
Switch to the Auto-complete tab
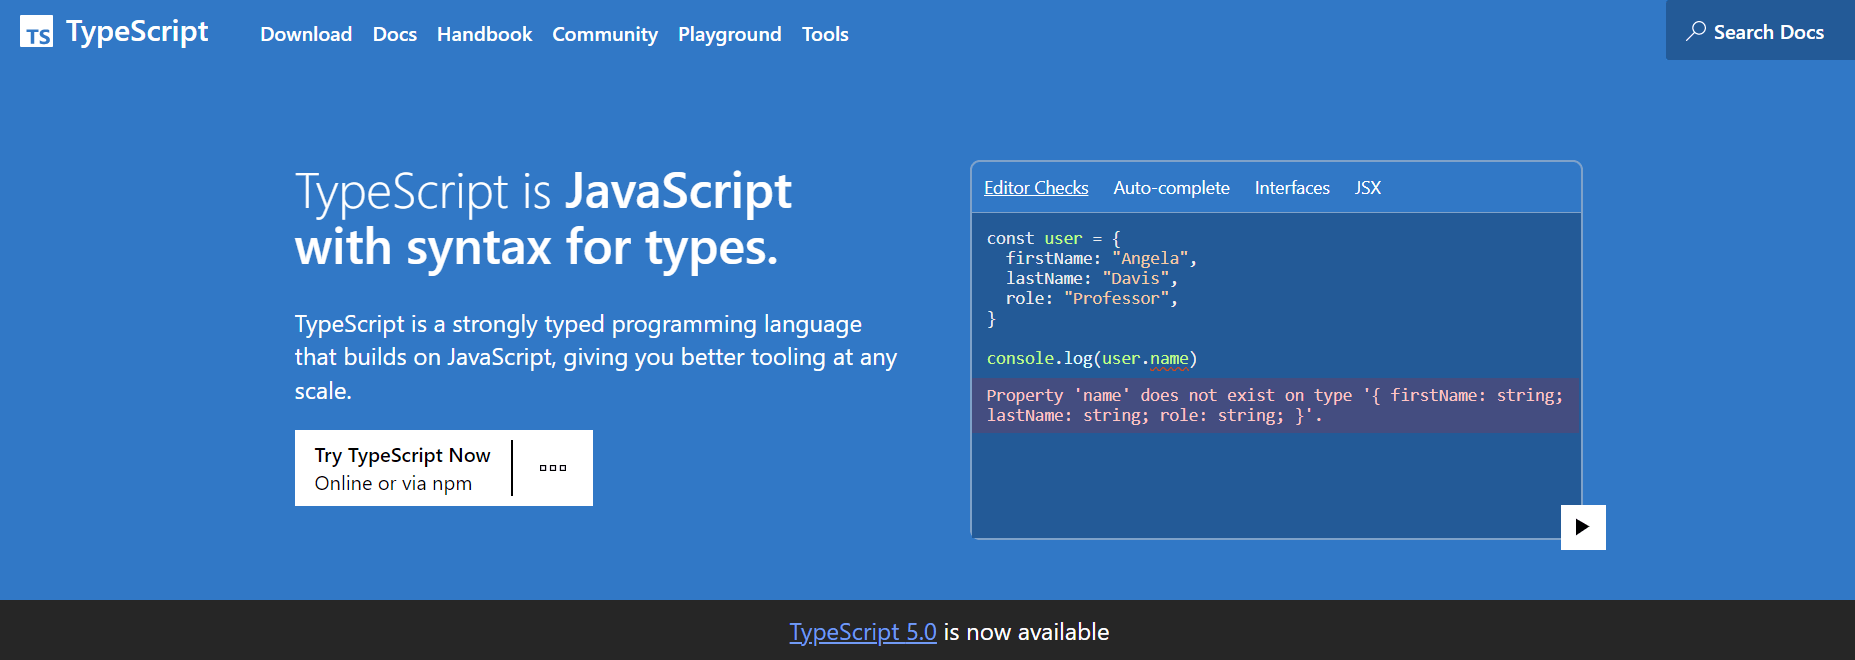point(1171,188)
